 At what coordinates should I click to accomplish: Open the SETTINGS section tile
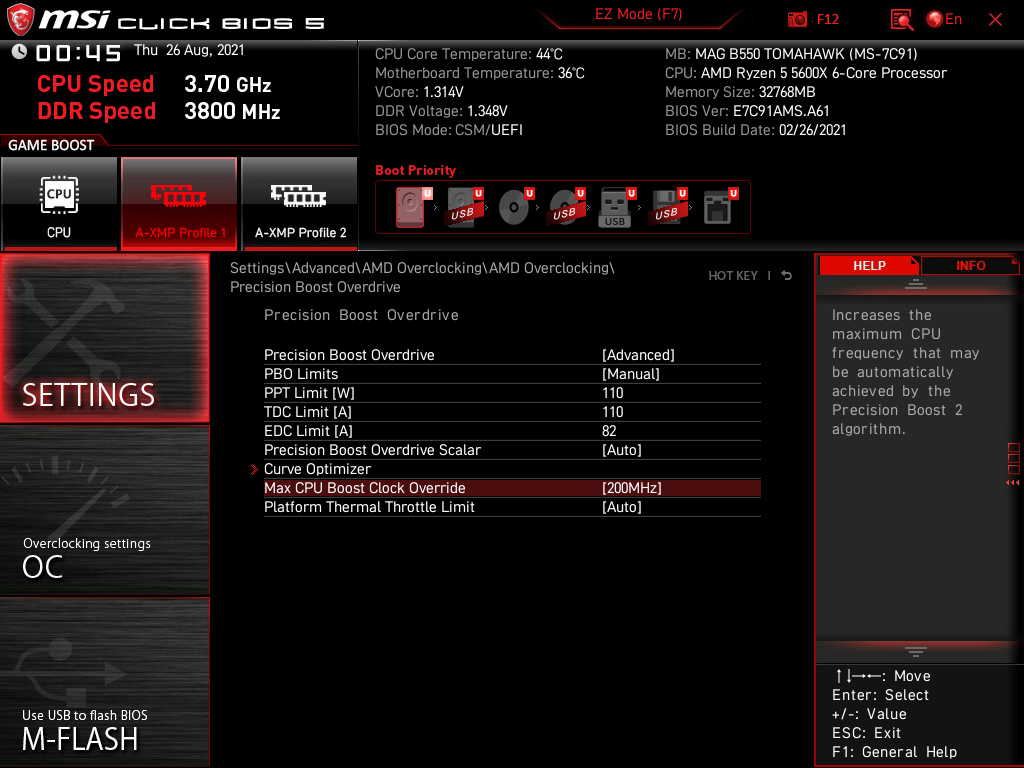point(104,338)
